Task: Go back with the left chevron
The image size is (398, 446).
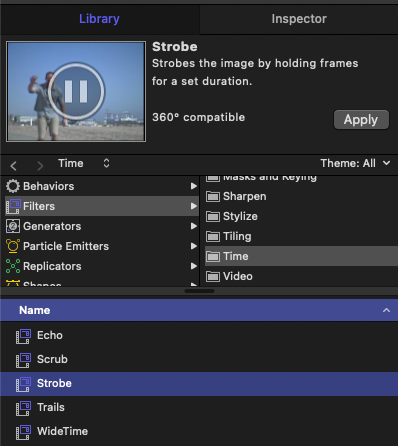Action: click(x=13, y=166)
